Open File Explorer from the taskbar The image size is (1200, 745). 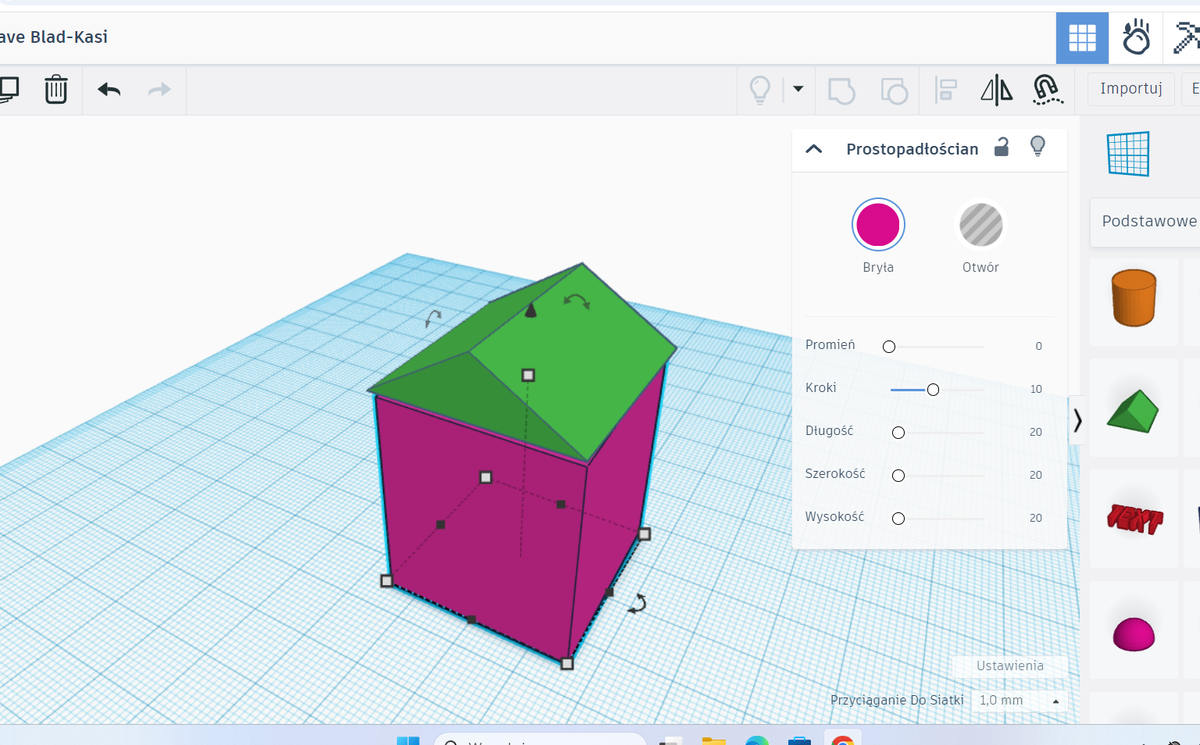click(713, 741)
